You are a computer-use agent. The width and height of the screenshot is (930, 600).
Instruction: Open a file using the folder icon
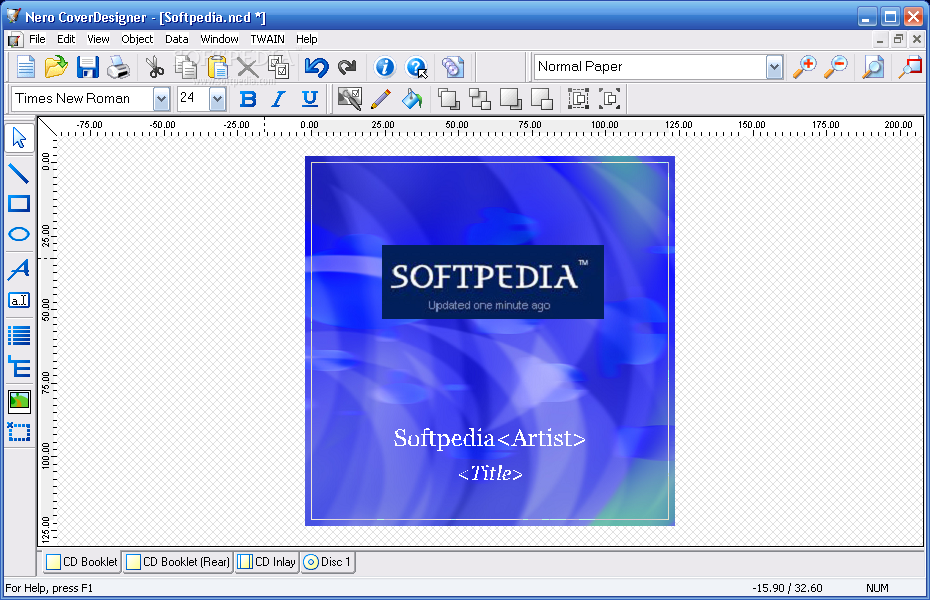56,67
